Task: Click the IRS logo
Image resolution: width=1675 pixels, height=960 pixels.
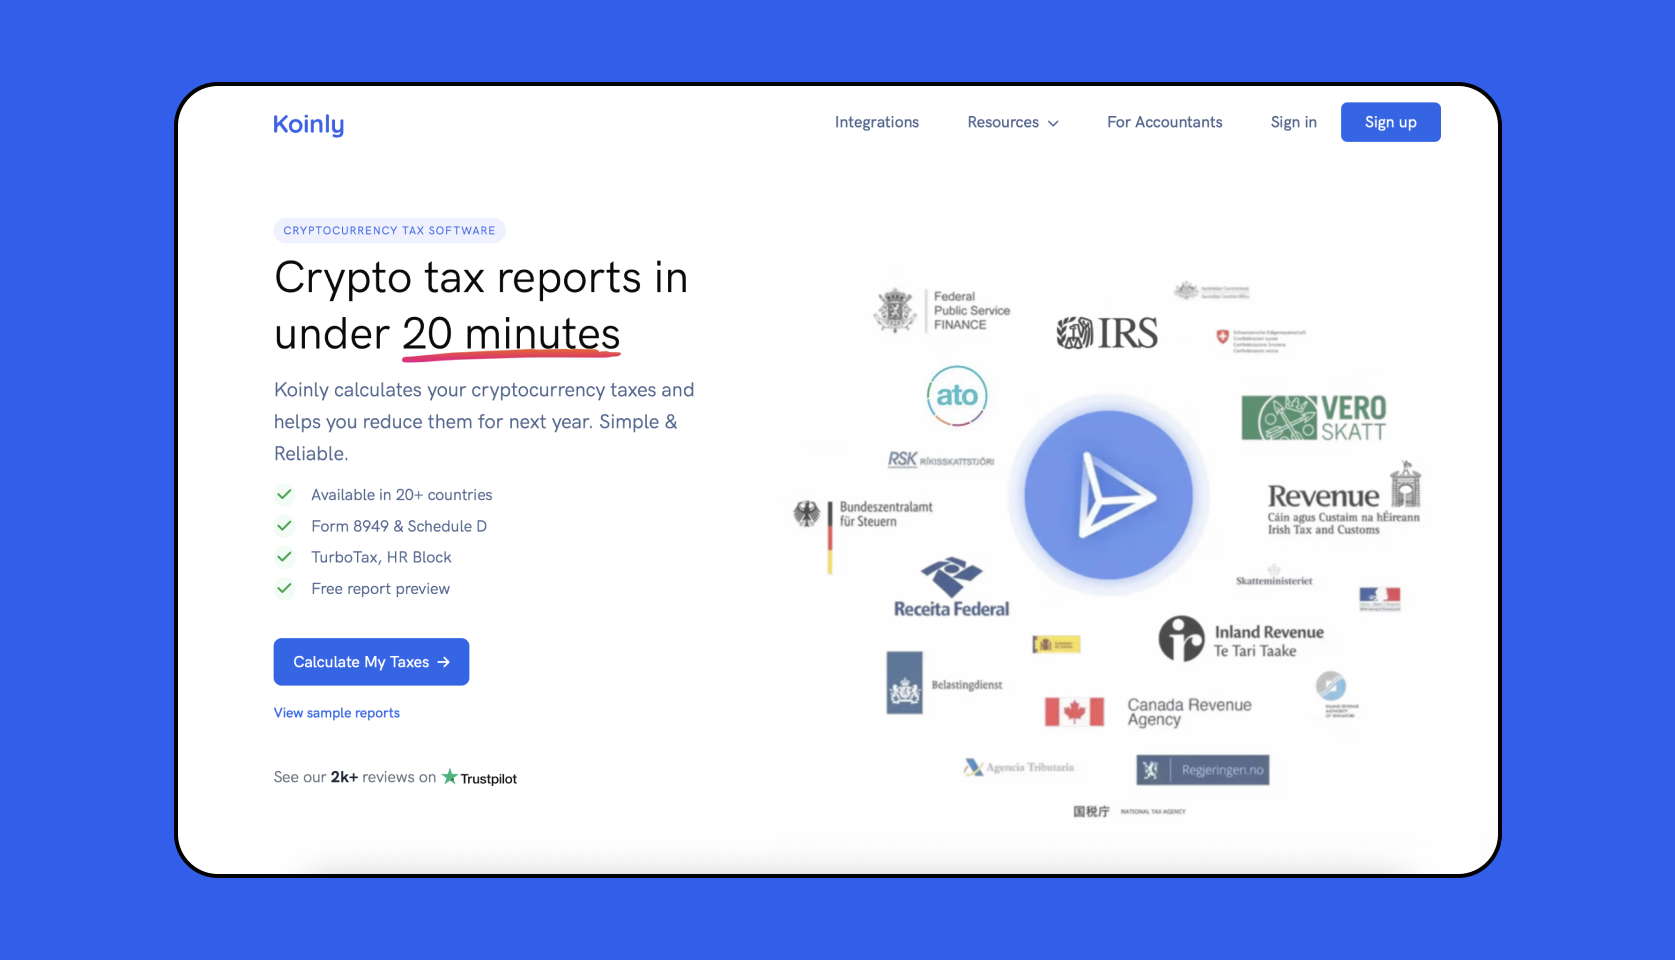Action: point(1108,331)
